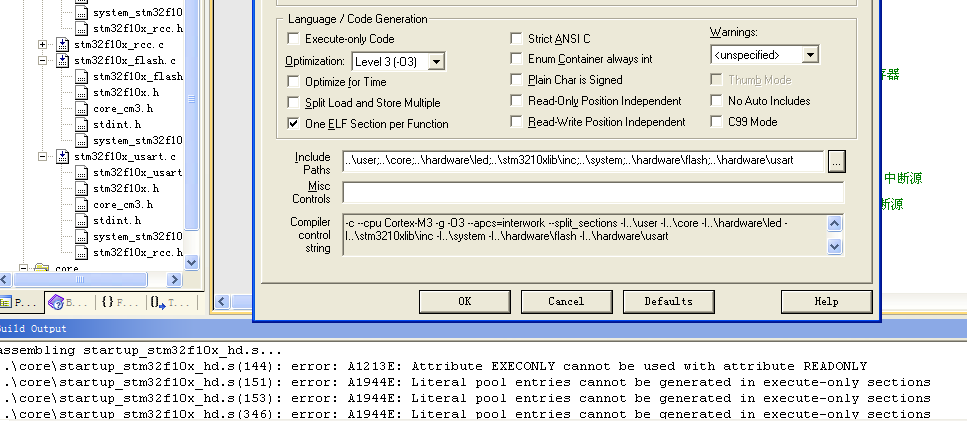Click inside the Compiler control string box
967x421 pixels.
584,234
